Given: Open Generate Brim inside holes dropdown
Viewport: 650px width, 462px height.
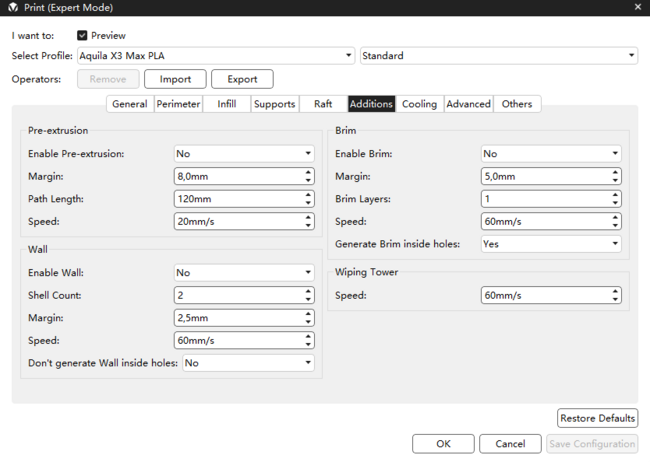Looking at the screenshot, I should coord(551,244).
